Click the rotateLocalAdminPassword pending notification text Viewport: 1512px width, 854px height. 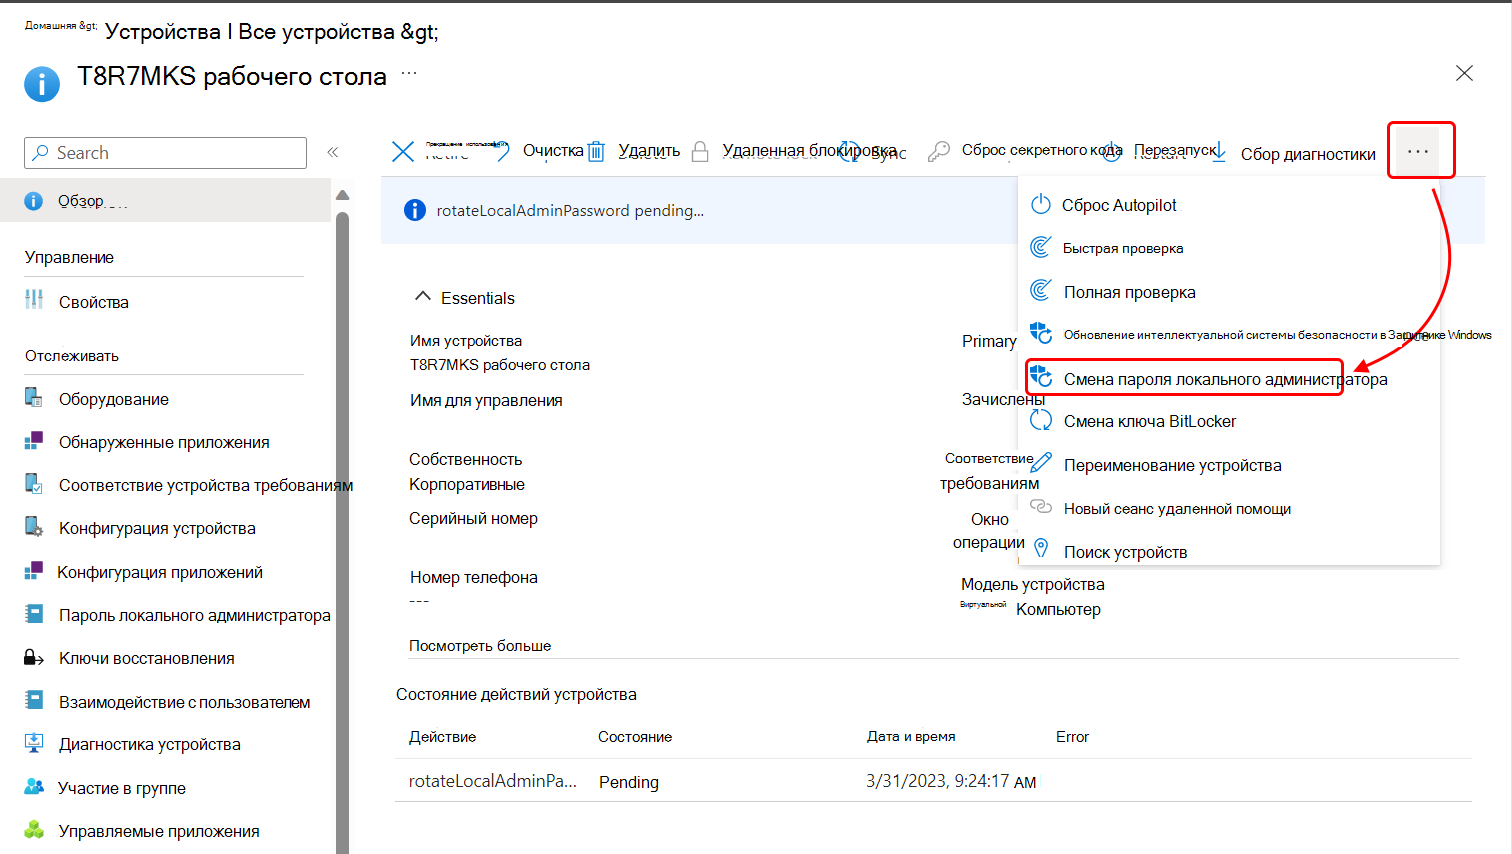(570, 211)
